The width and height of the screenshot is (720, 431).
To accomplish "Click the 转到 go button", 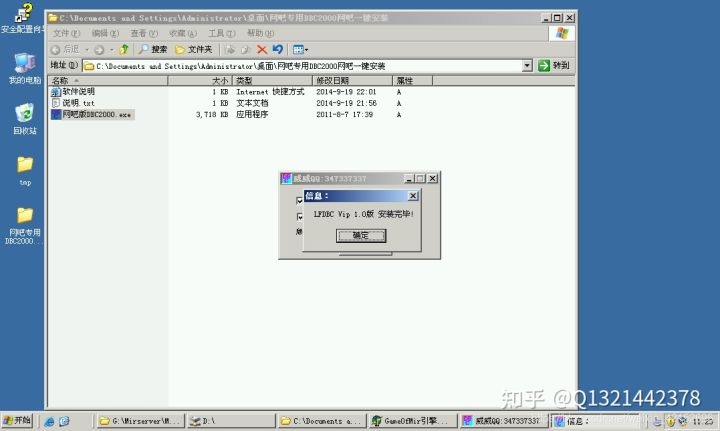I will click(554, 66).
